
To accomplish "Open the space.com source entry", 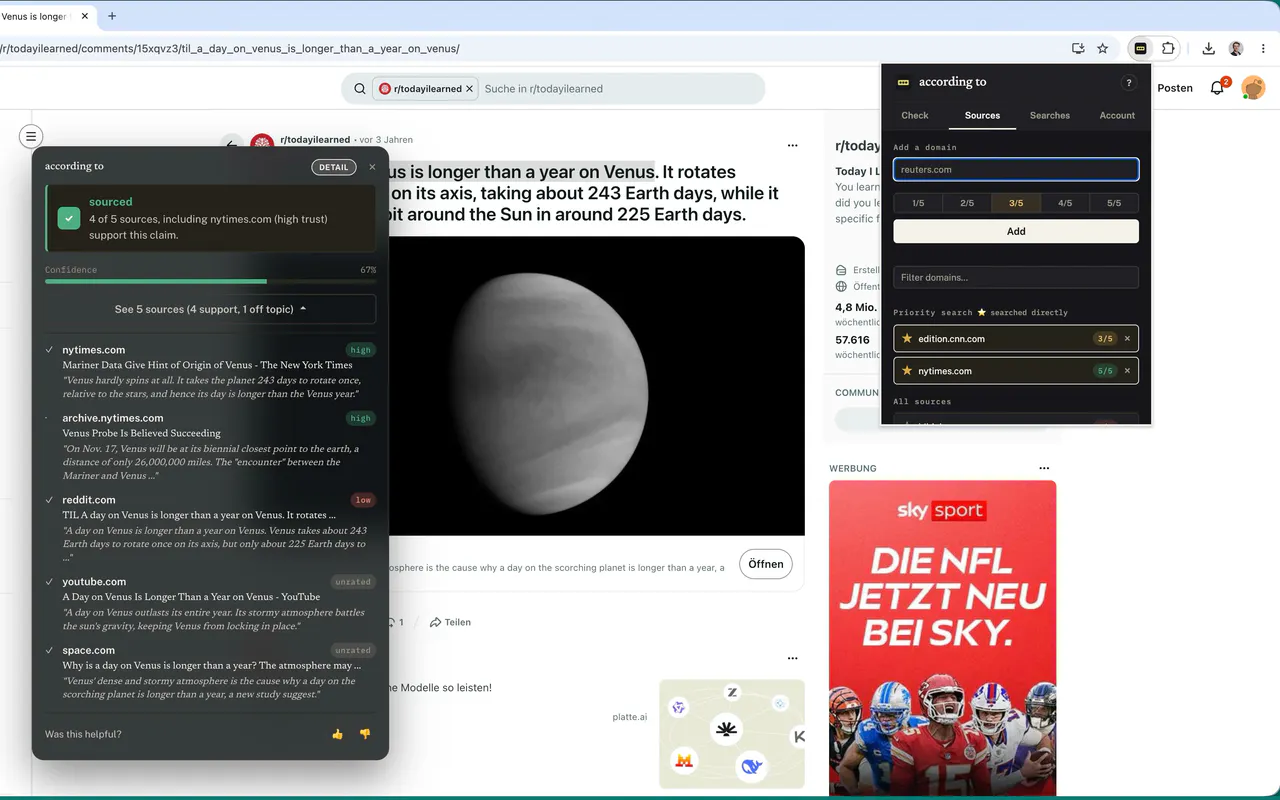I will [x=208, y=672].
